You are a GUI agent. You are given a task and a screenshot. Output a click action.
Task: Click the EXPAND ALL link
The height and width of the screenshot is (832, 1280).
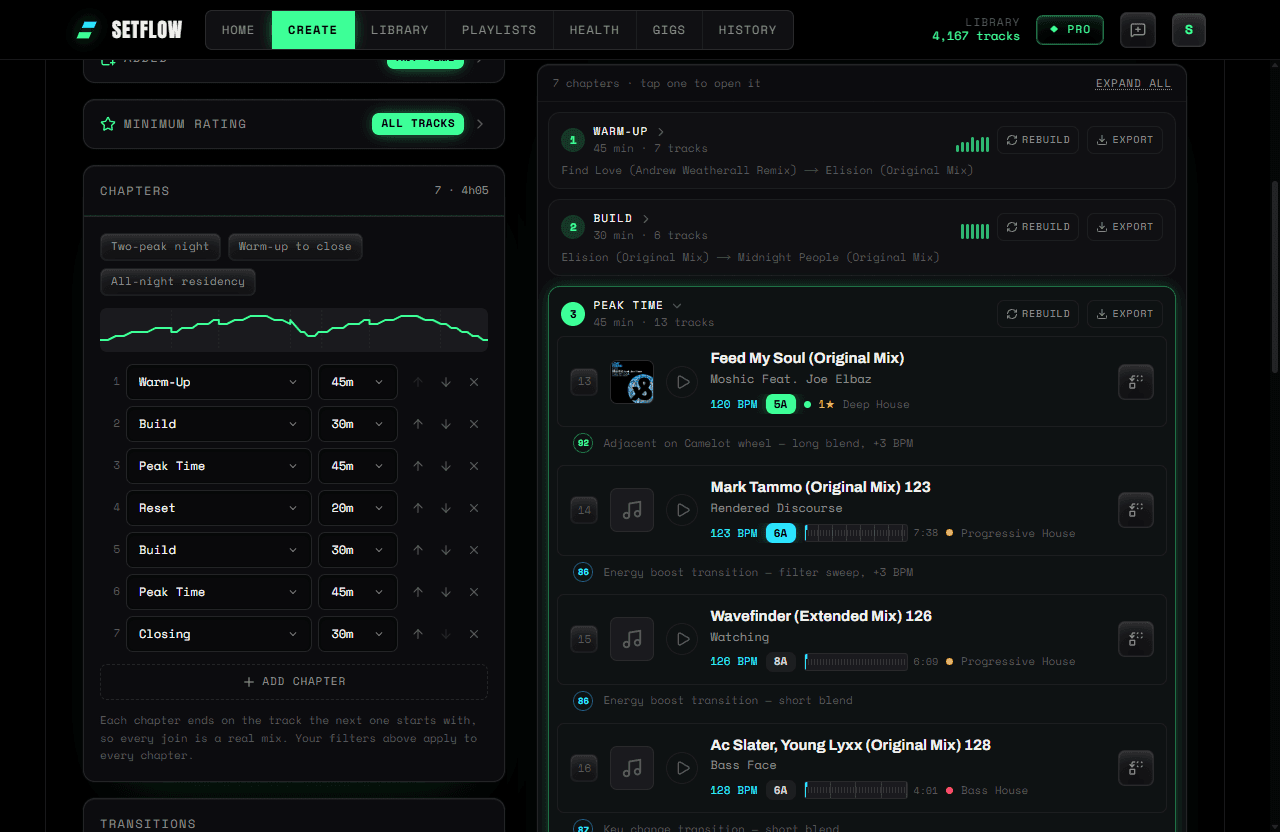(x=1133, y=83)
